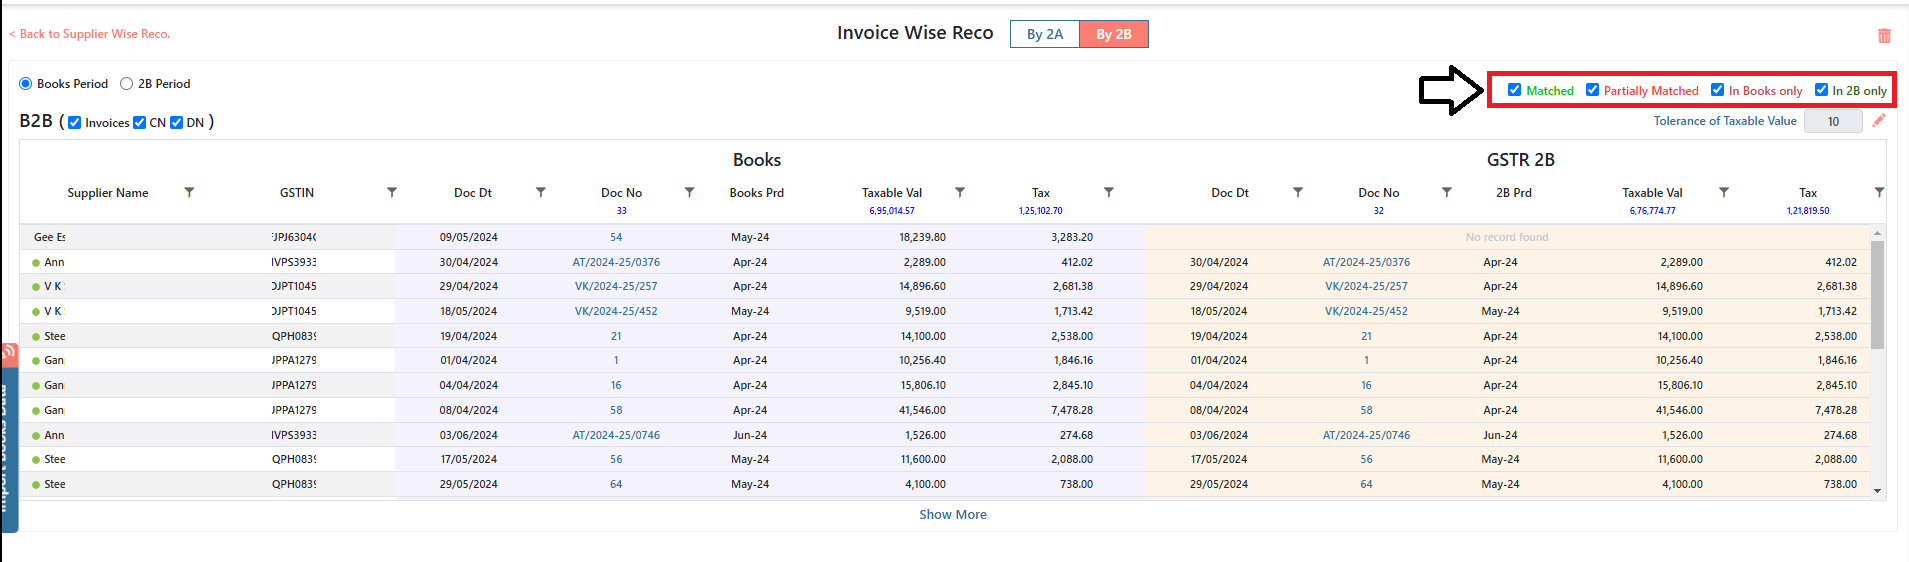Screen dimensions: 1909x562
Task: Switch to the By 2A tab
Action: pyautogui.click(x=1045, y=34)
